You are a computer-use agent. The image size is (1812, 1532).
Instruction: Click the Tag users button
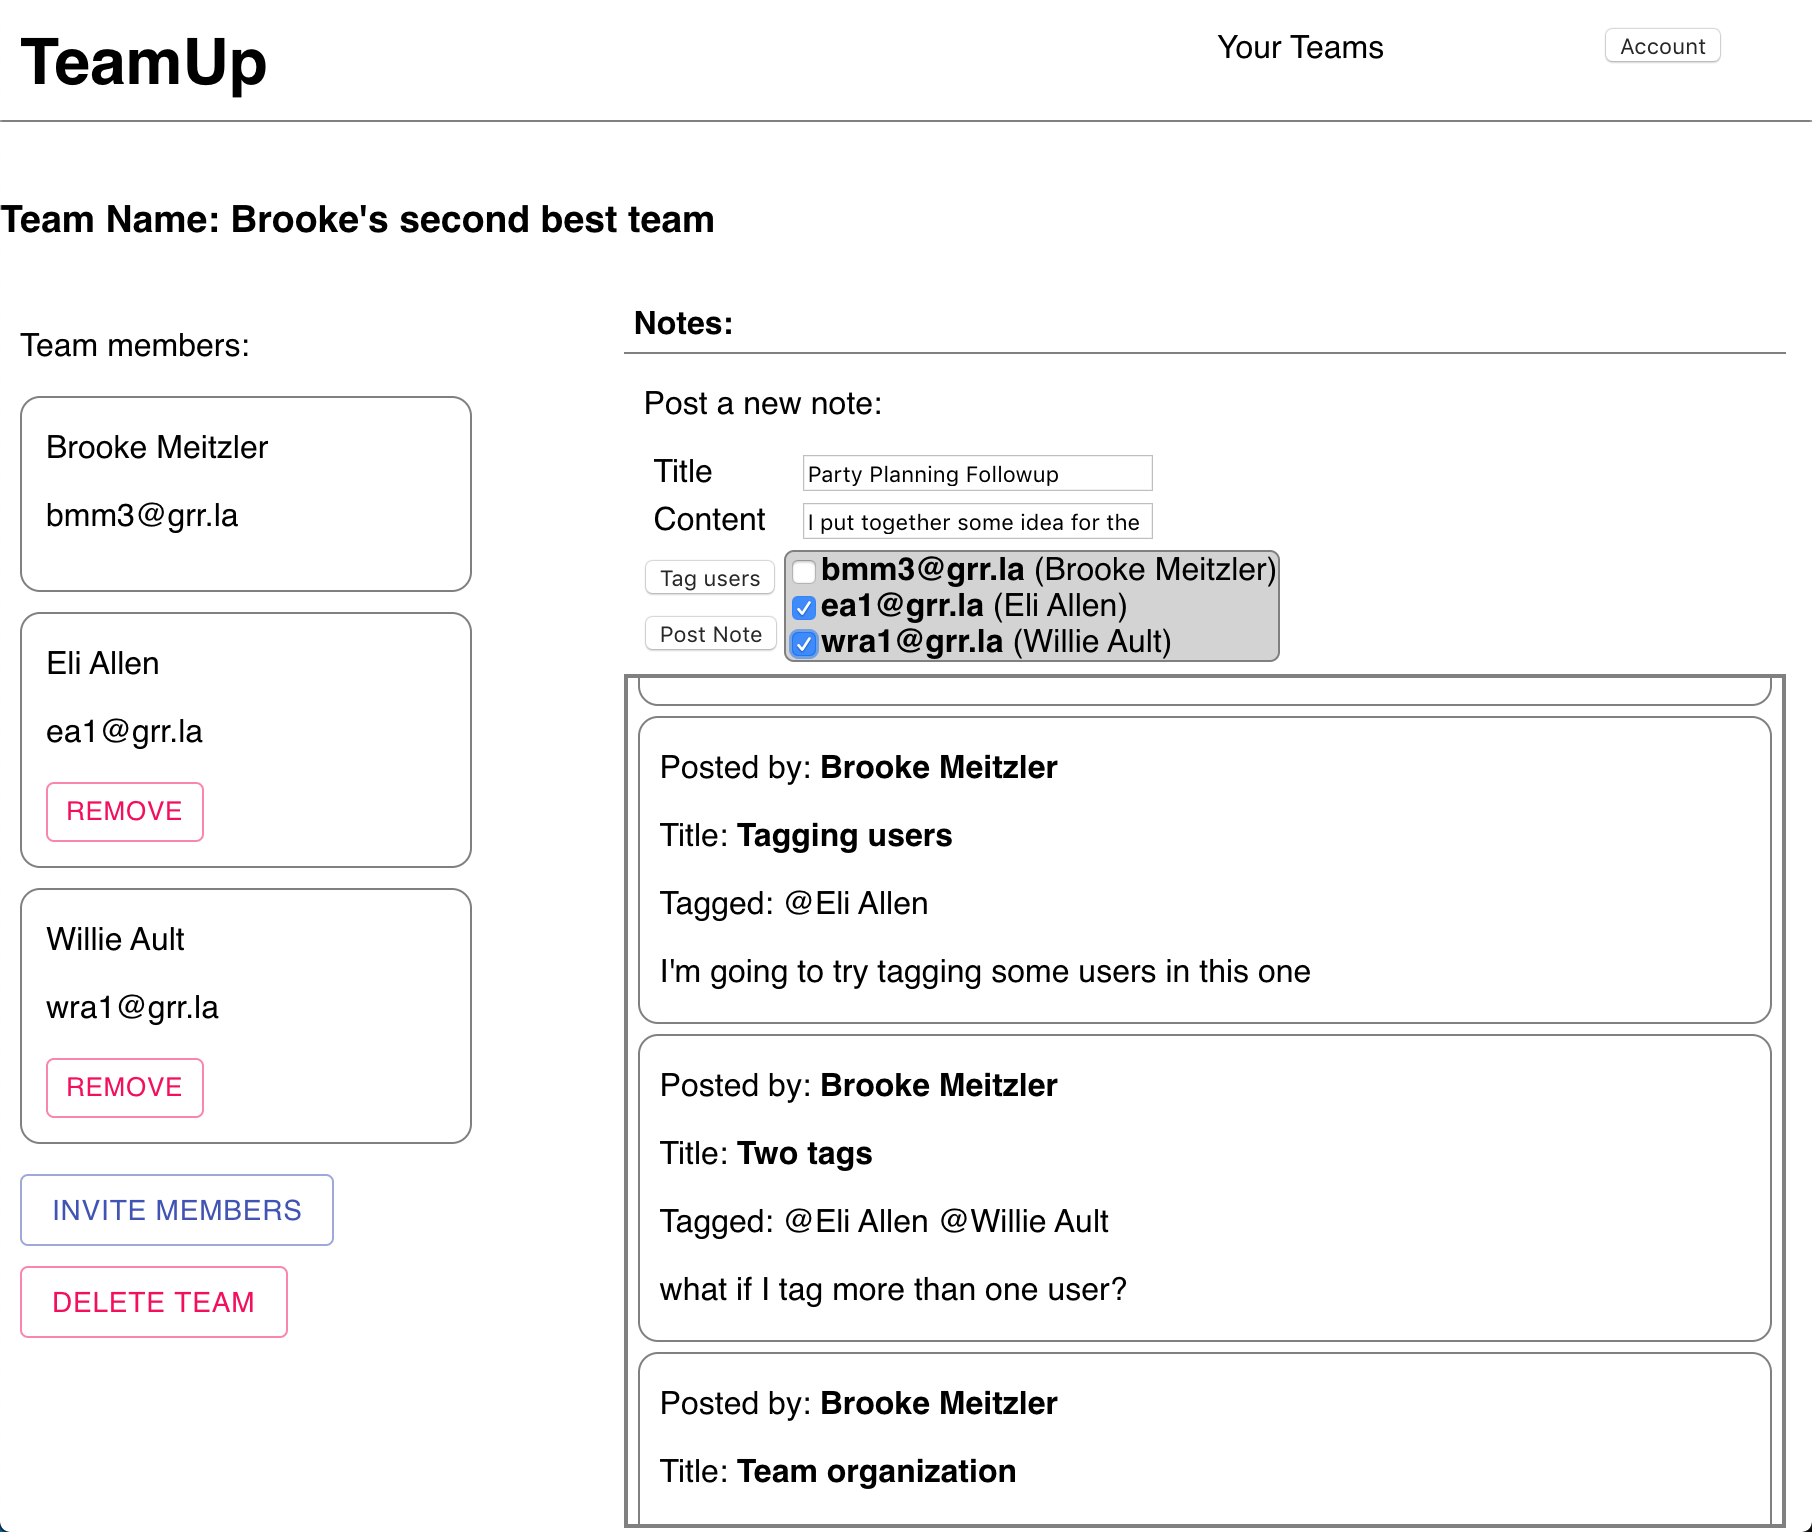point(710,578)
